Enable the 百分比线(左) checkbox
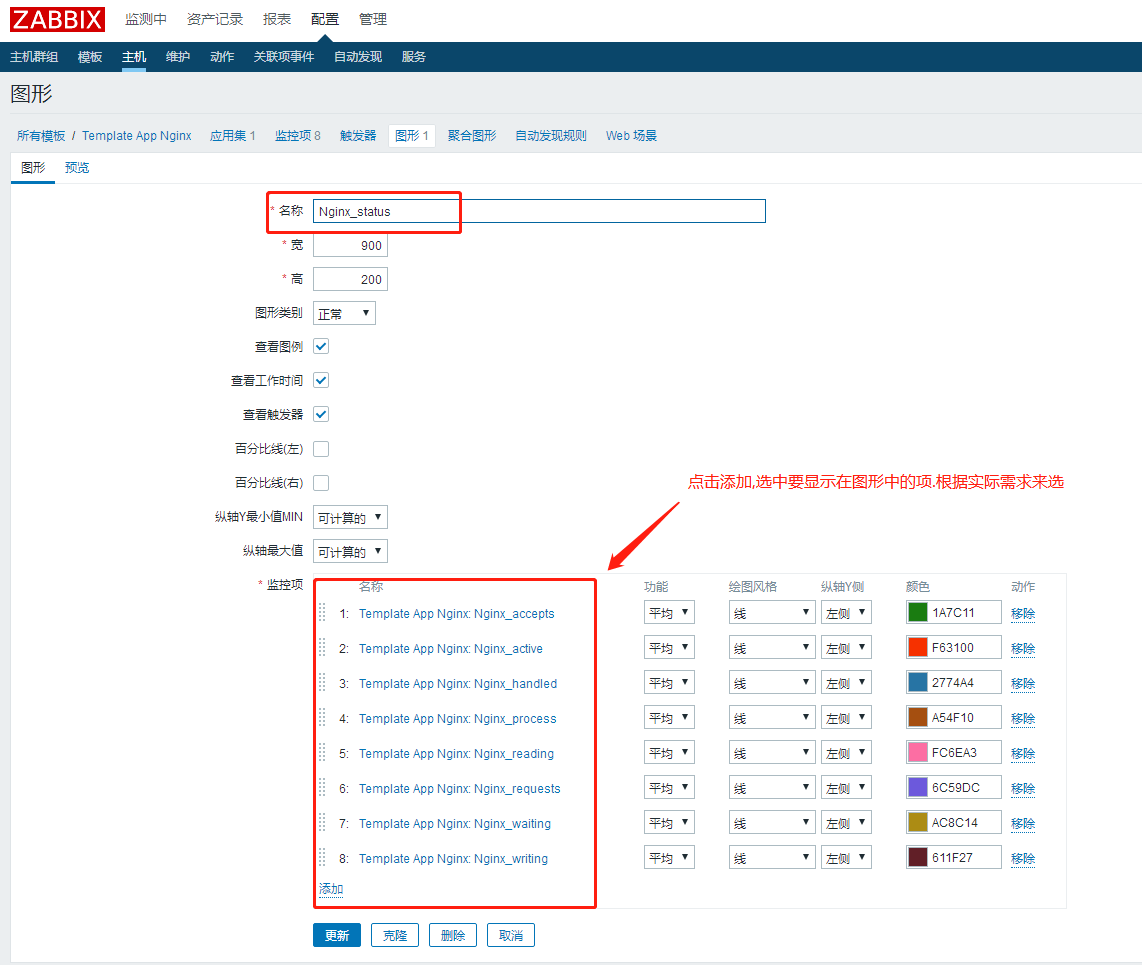Screen dimensions: 1142x965 321,449
